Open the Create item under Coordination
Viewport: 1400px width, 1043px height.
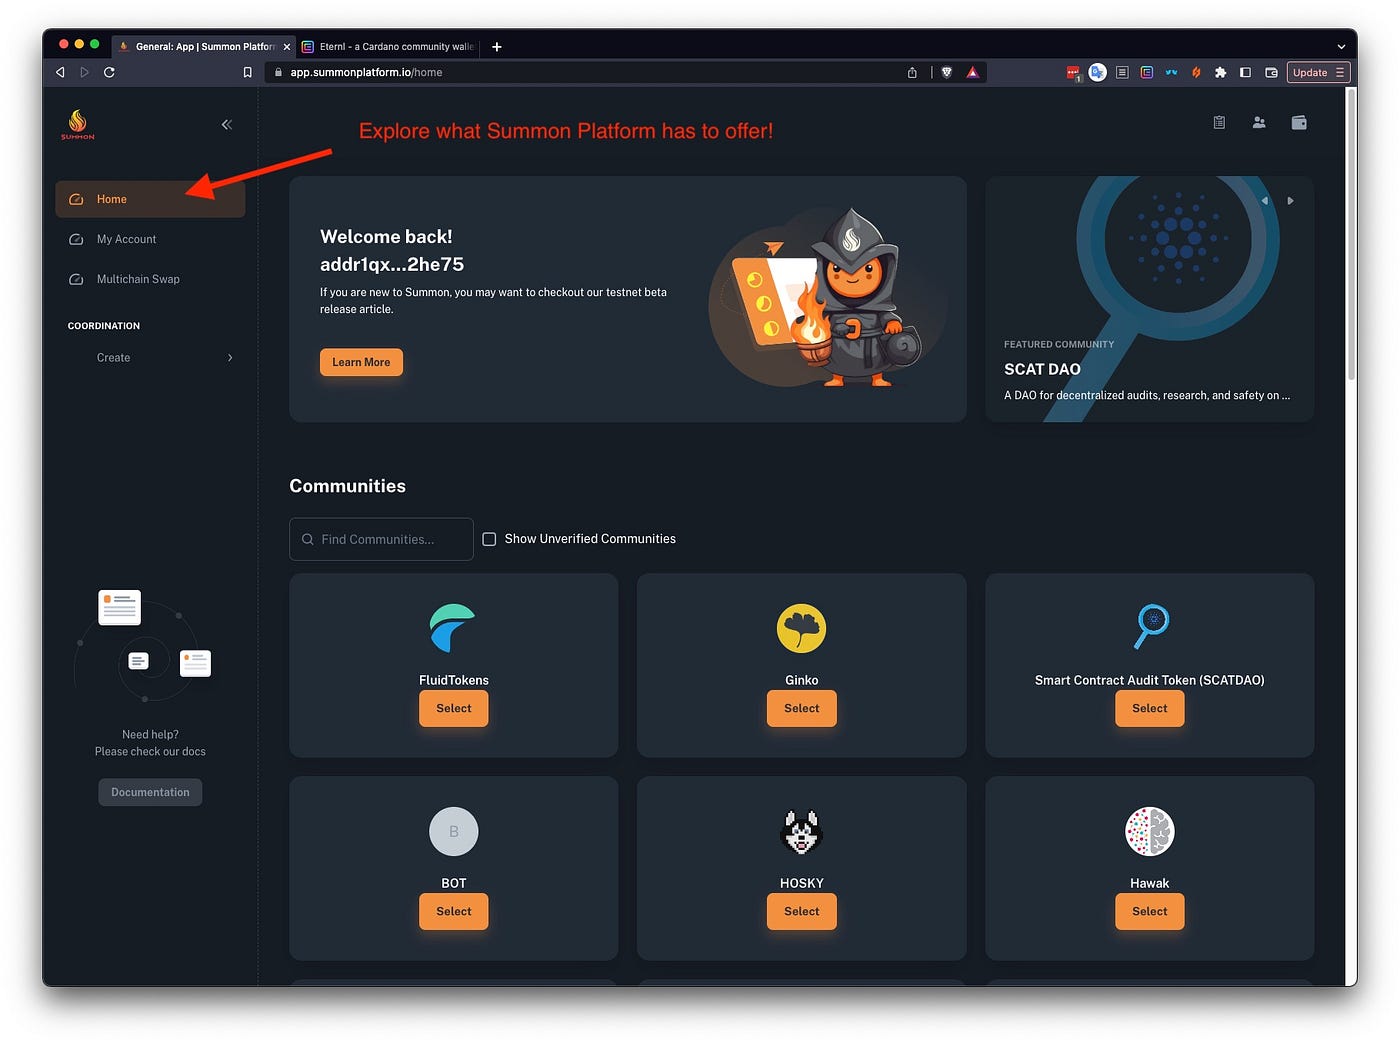click(150, 357)
